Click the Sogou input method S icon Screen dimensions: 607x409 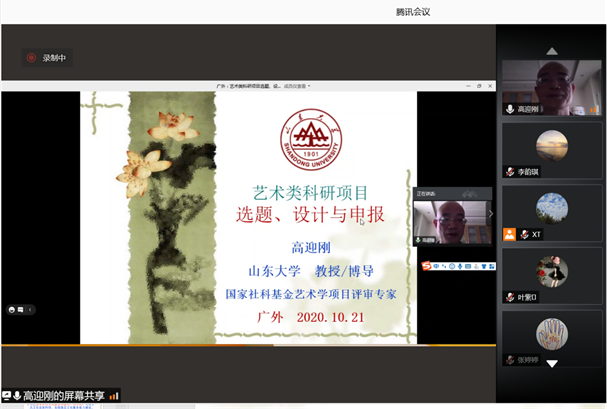[427, 265]
